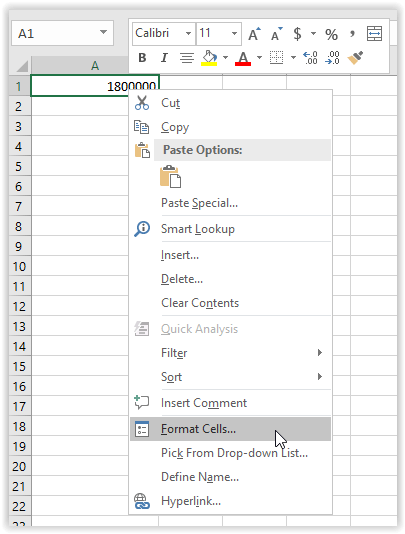Click the Insert Comment speech bubble icon
The image size is (405, 534).
[142, 402]
